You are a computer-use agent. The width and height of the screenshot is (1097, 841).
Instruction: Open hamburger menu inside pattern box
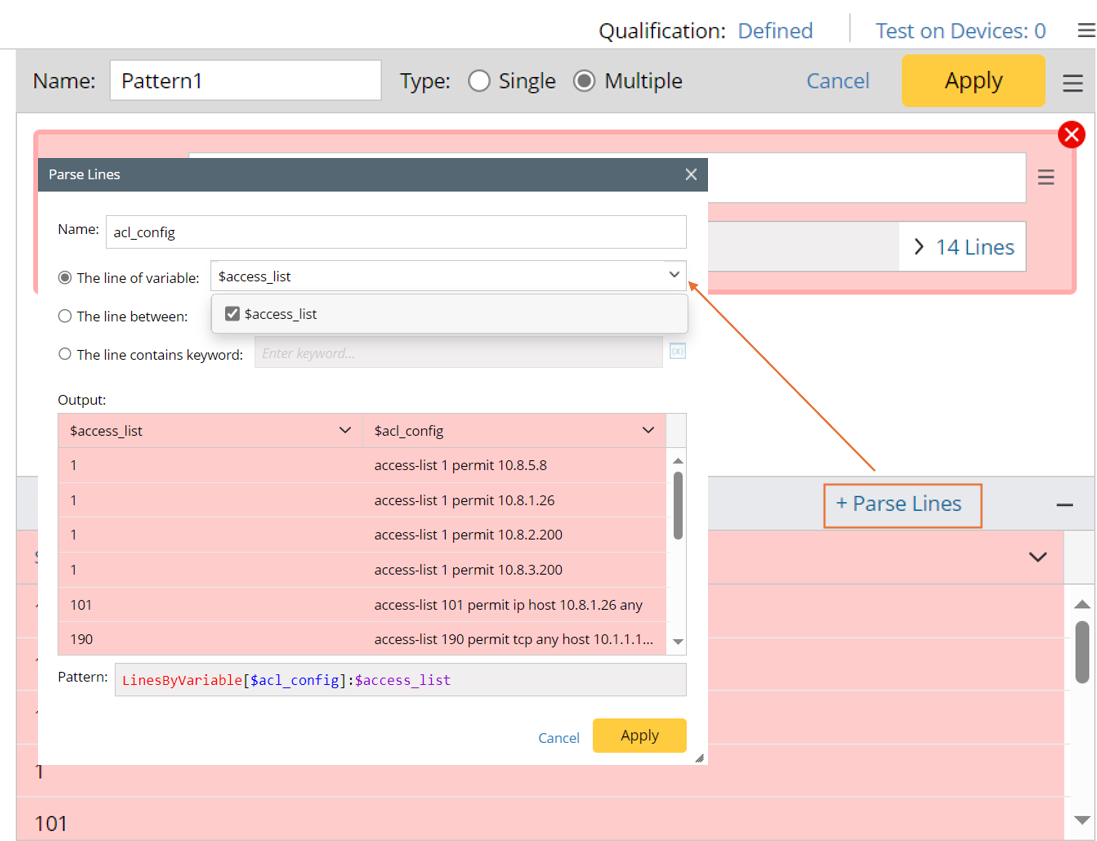[x=1046, y=178]
